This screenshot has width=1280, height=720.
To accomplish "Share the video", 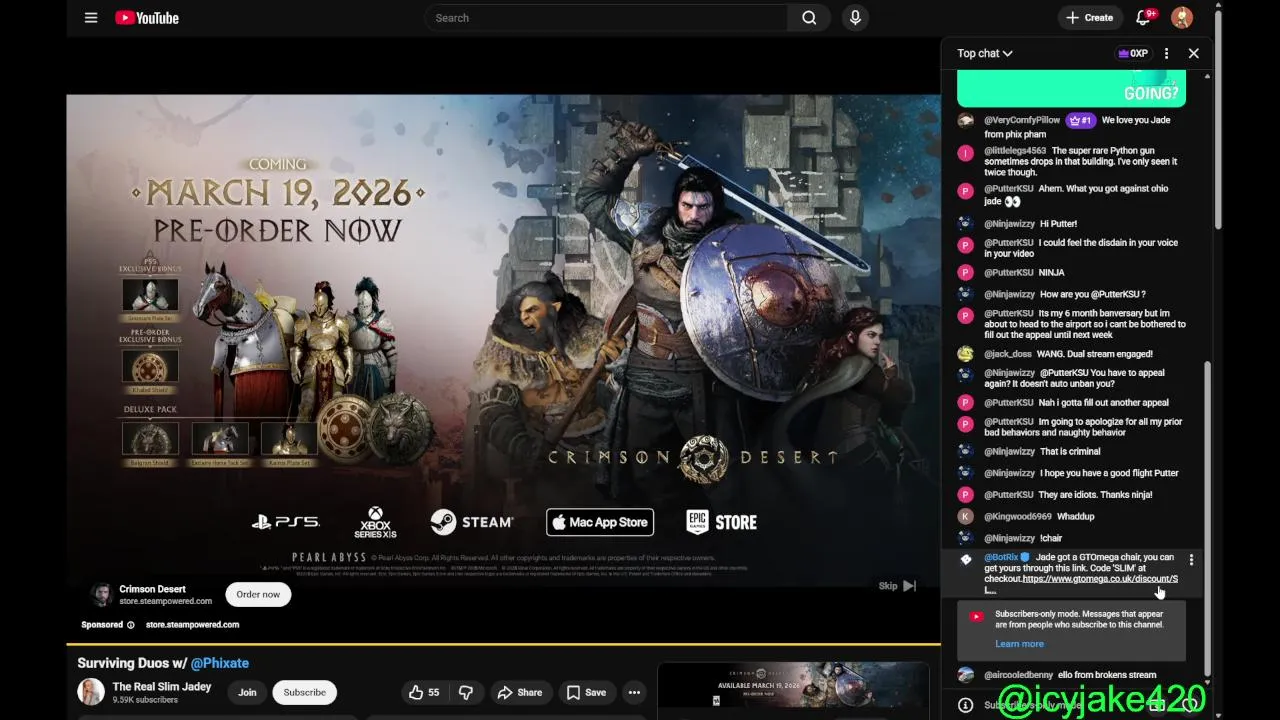I will tap(520, 692).
